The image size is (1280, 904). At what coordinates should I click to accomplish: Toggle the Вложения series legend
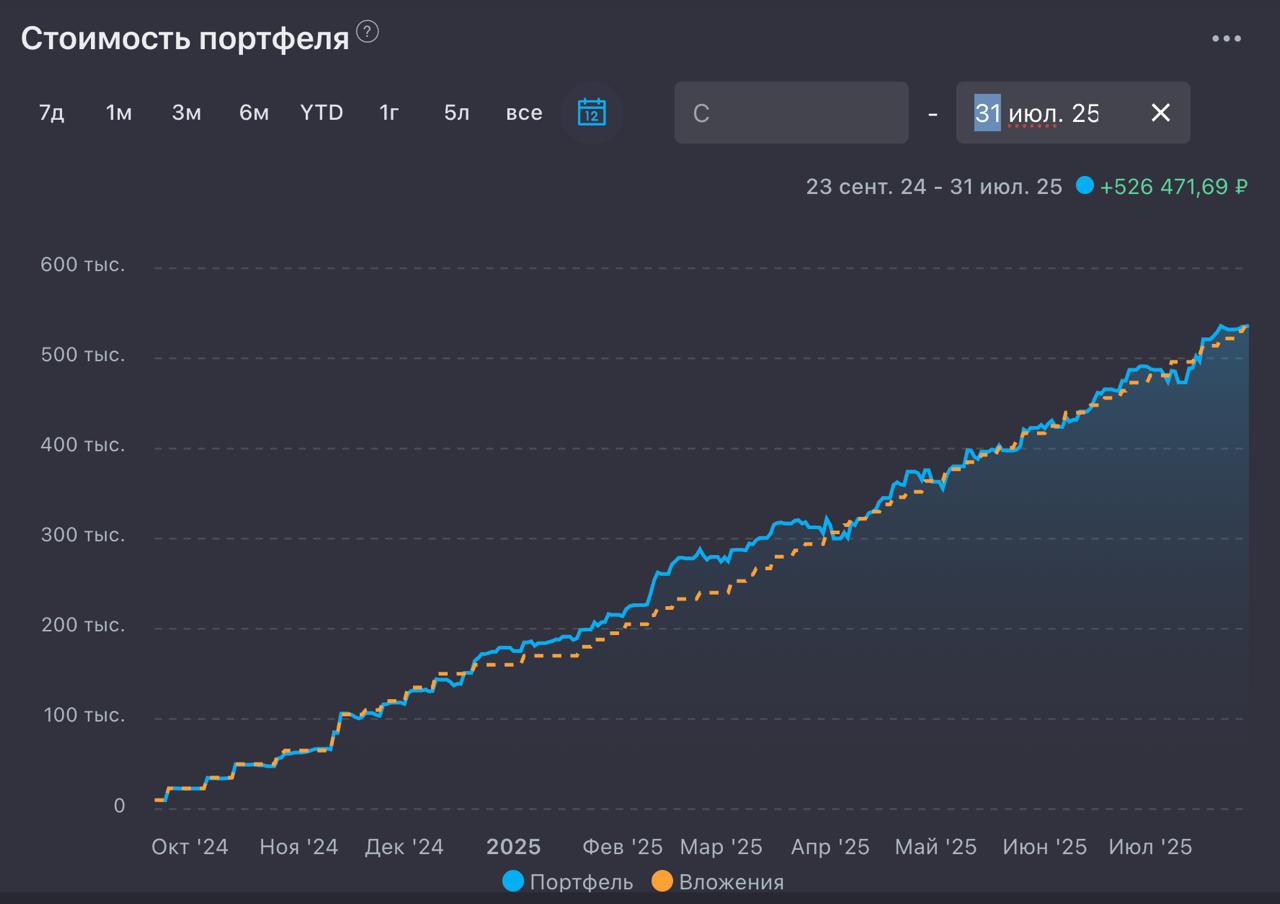(717, 881)
